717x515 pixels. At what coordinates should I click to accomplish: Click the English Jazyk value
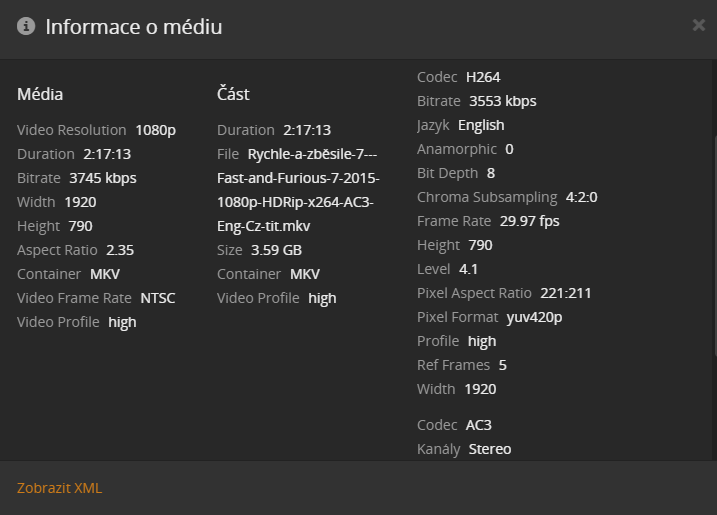(x=481, y=125)
